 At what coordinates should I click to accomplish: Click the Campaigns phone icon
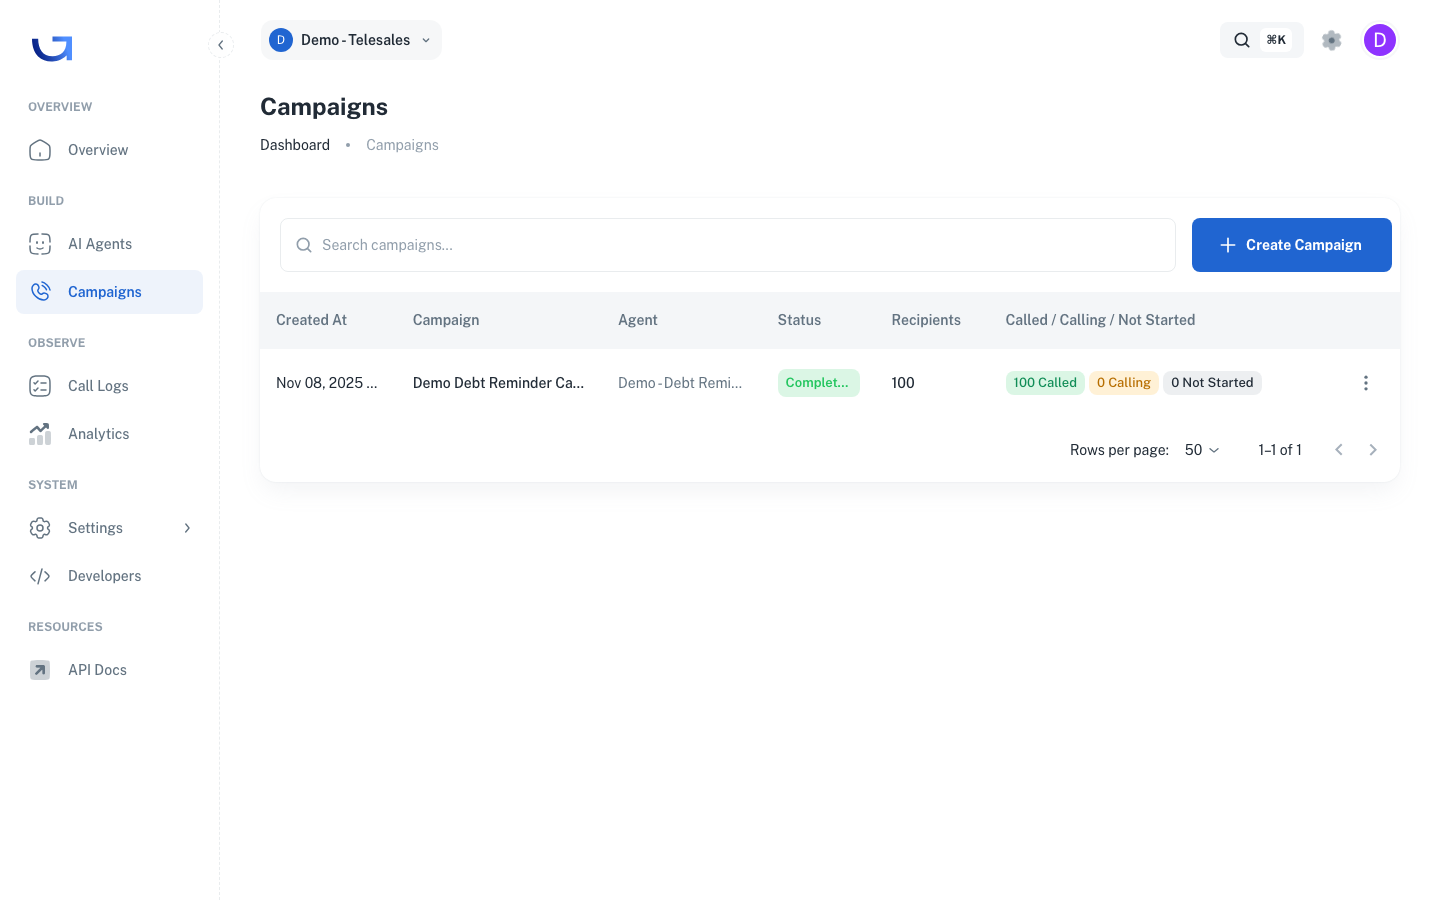[x=40, y=292]
